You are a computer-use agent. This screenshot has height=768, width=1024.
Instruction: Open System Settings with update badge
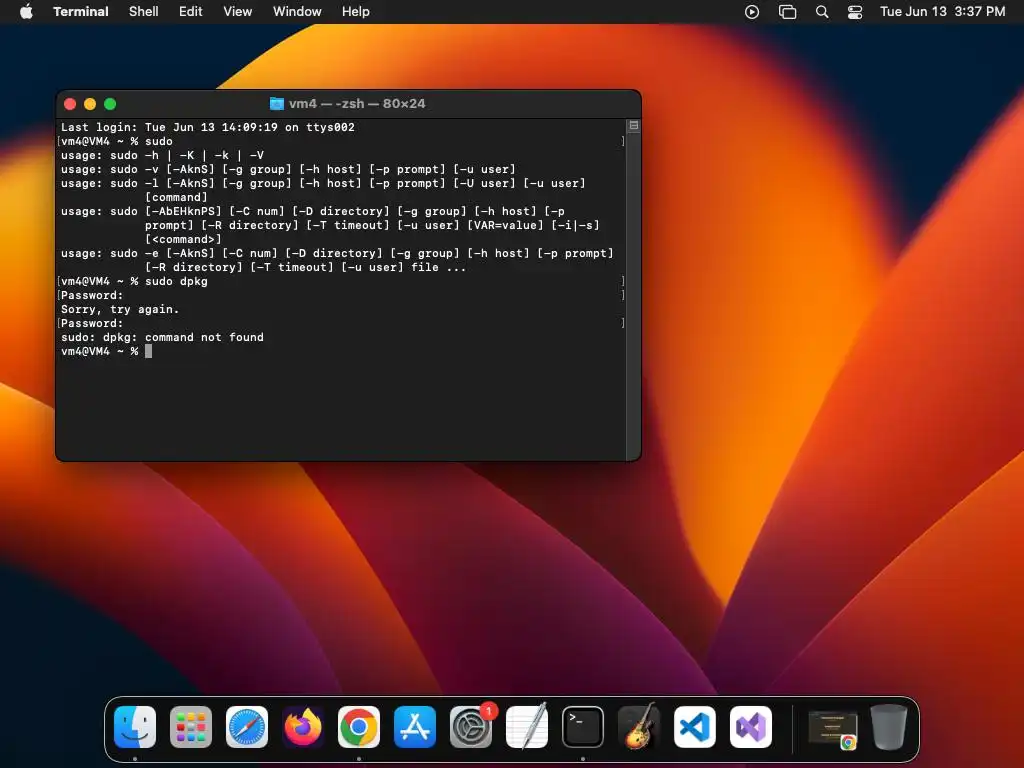click(x=471, y=727)
